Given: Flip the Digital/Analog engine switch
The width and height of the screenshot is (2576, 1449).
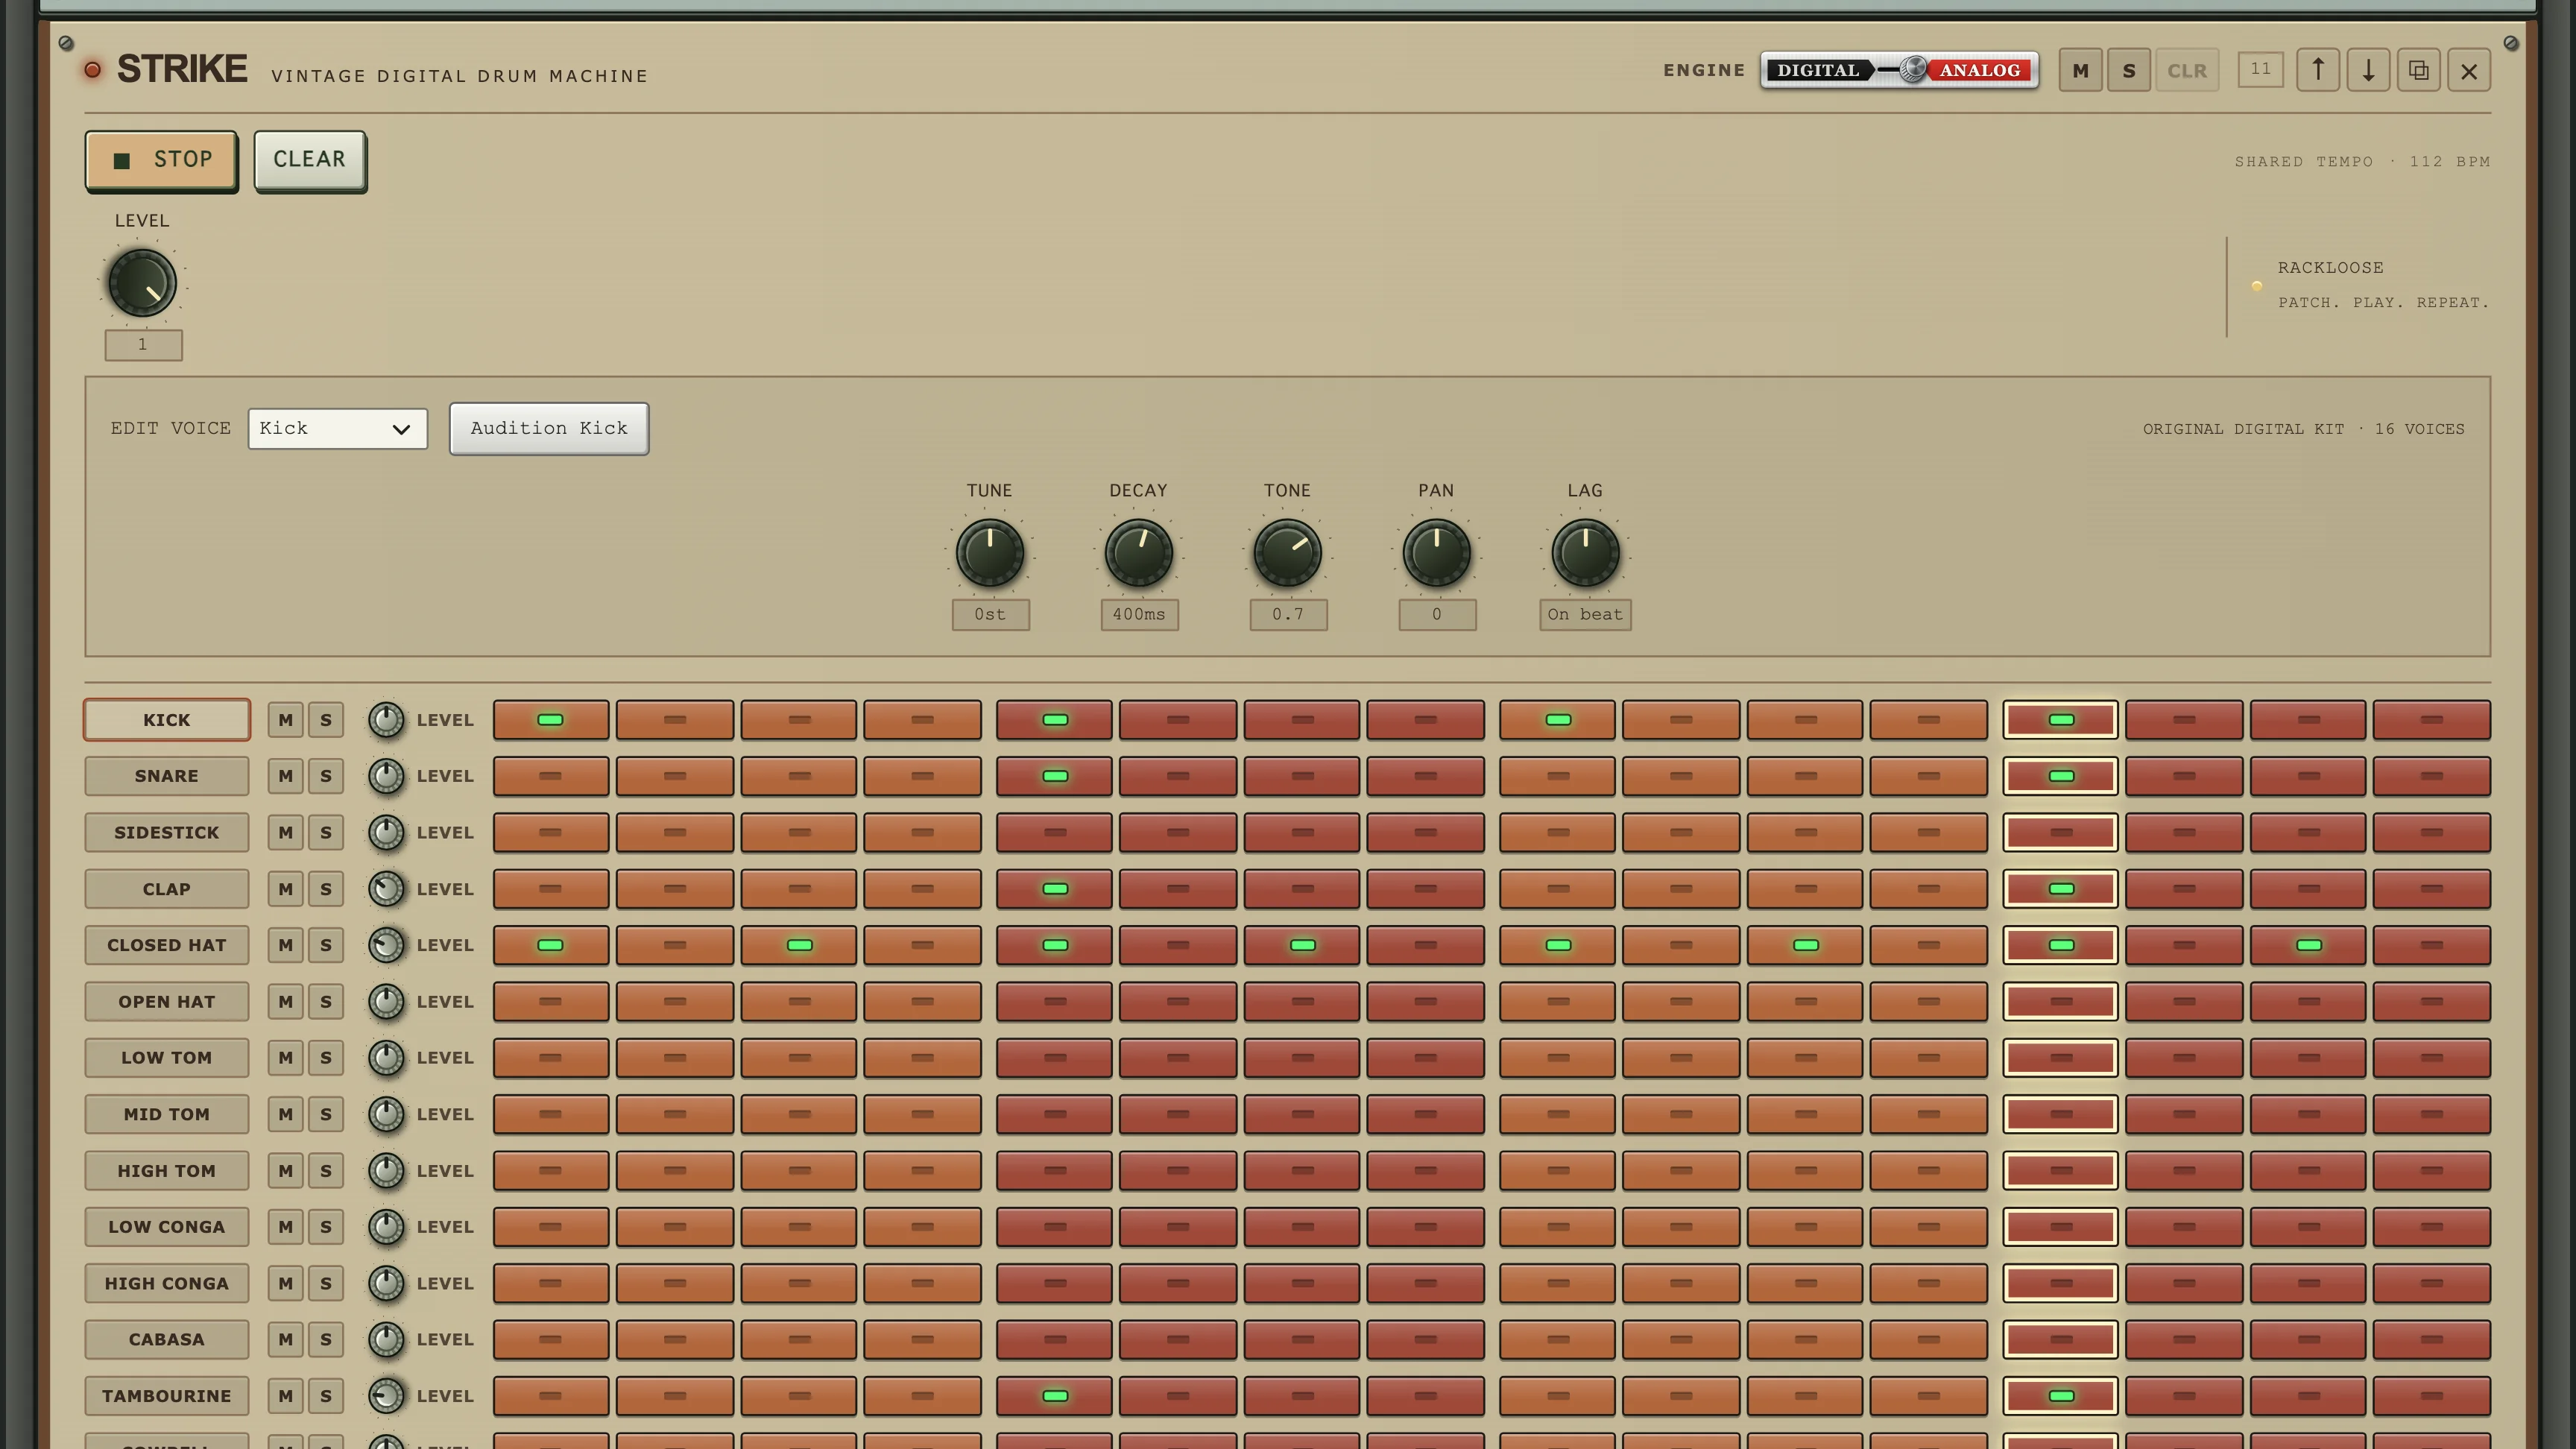Looking at the screenshot, I should [1899, 70].
